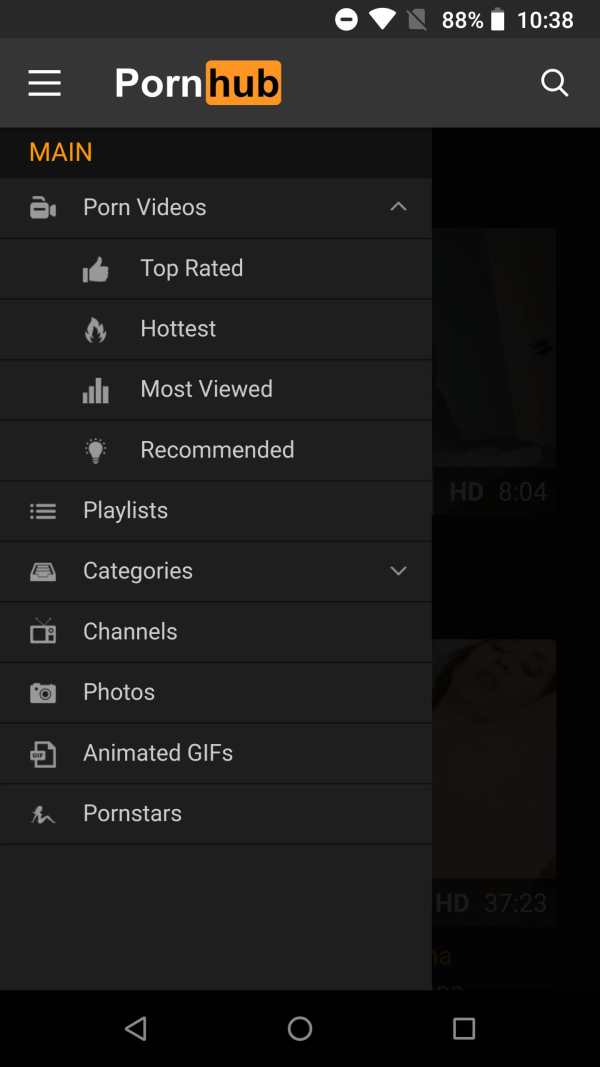Click the video camera icon

pyautogui.click(x=43, y=208)
